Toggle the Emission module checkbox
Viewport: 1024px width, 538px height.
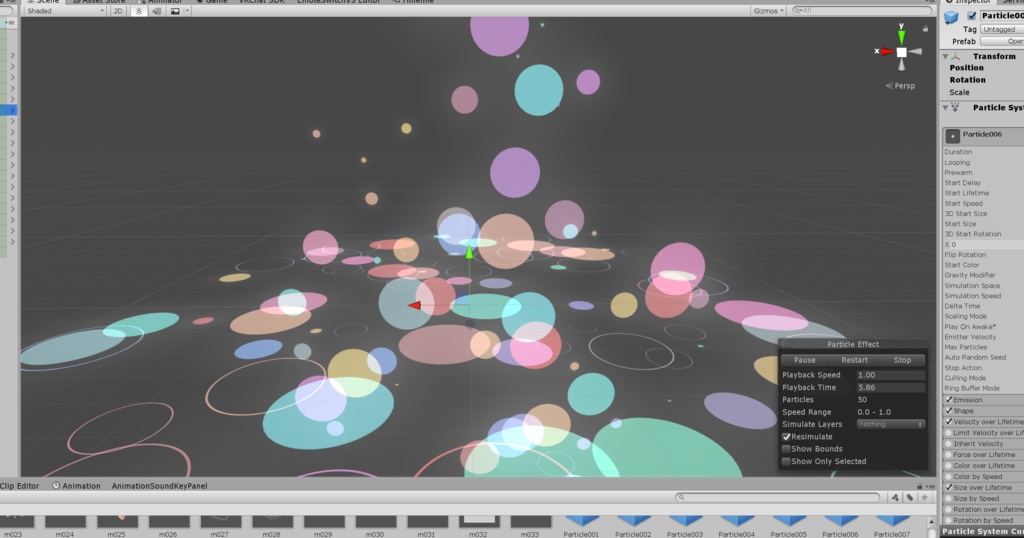coord(949,400)
